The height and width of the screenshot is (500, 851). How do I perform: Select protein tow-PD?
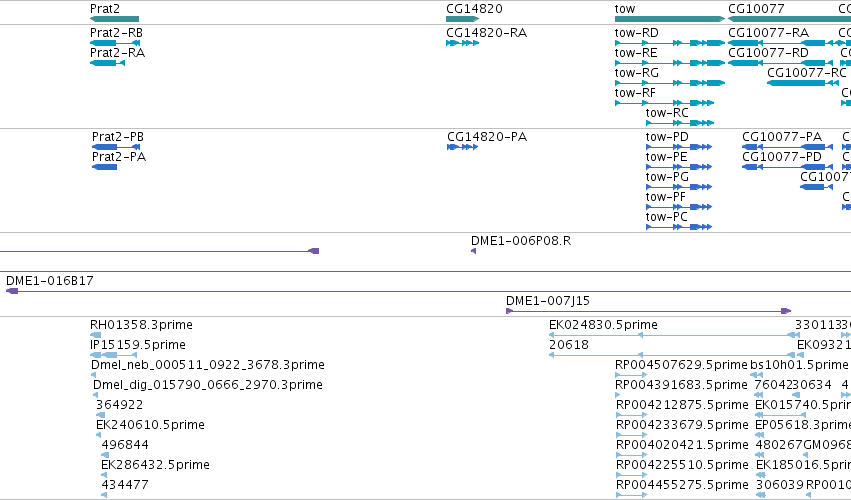click(667, 137)
